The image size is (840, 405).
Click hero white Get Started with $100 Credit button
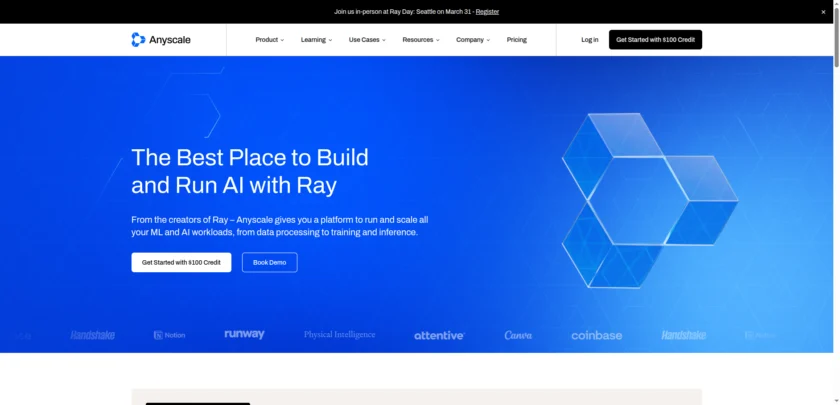(181, 262)
